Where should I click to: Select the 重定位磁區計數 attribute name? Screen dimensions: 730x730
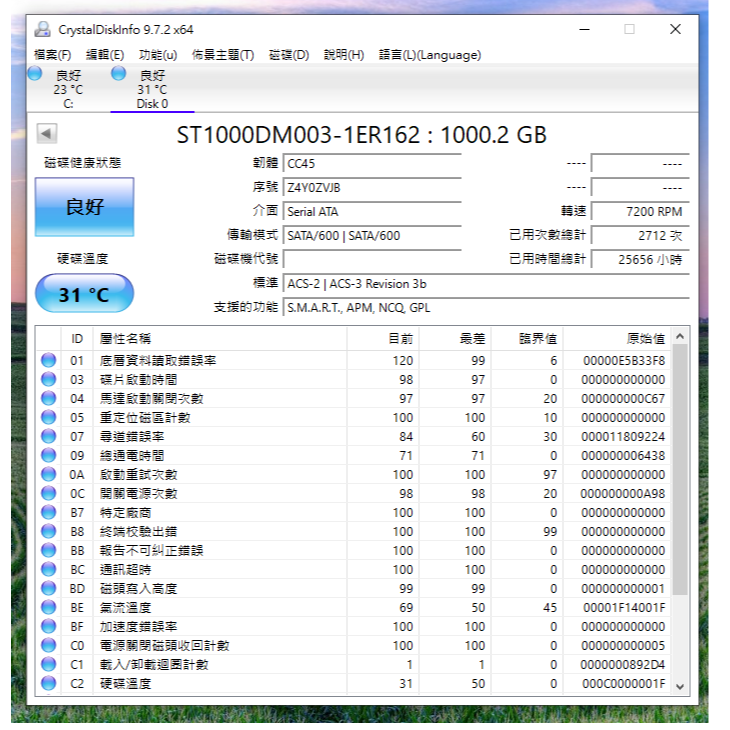145,418
